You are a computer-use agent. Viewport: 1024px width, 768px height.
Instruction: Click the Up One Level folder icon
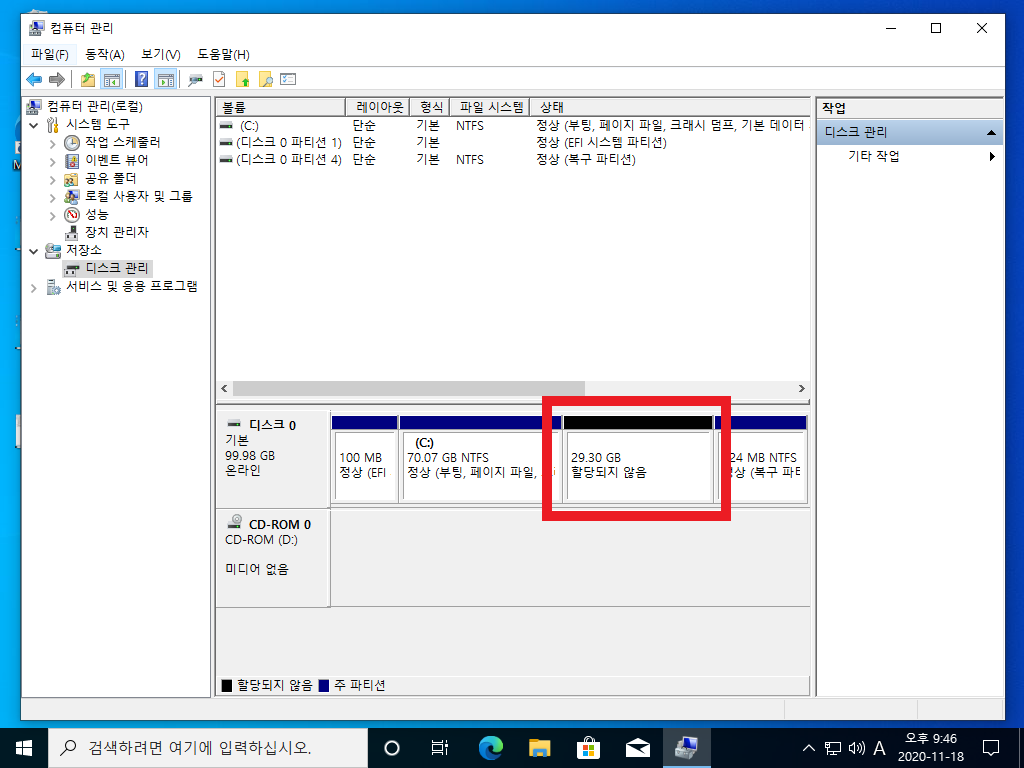tap(88, 80)
